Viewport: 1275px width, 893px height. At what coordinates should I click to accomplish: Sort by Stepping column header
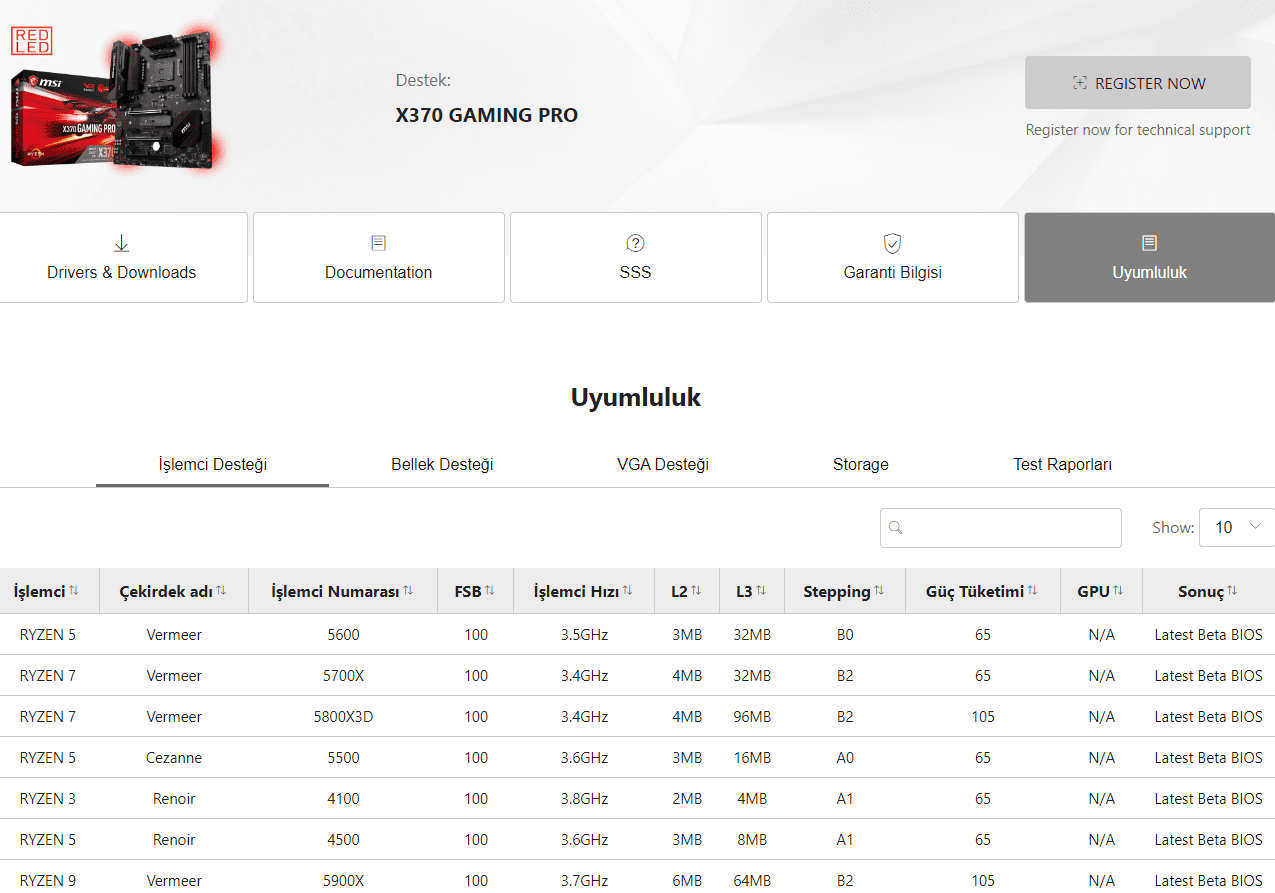click(836, 592)
